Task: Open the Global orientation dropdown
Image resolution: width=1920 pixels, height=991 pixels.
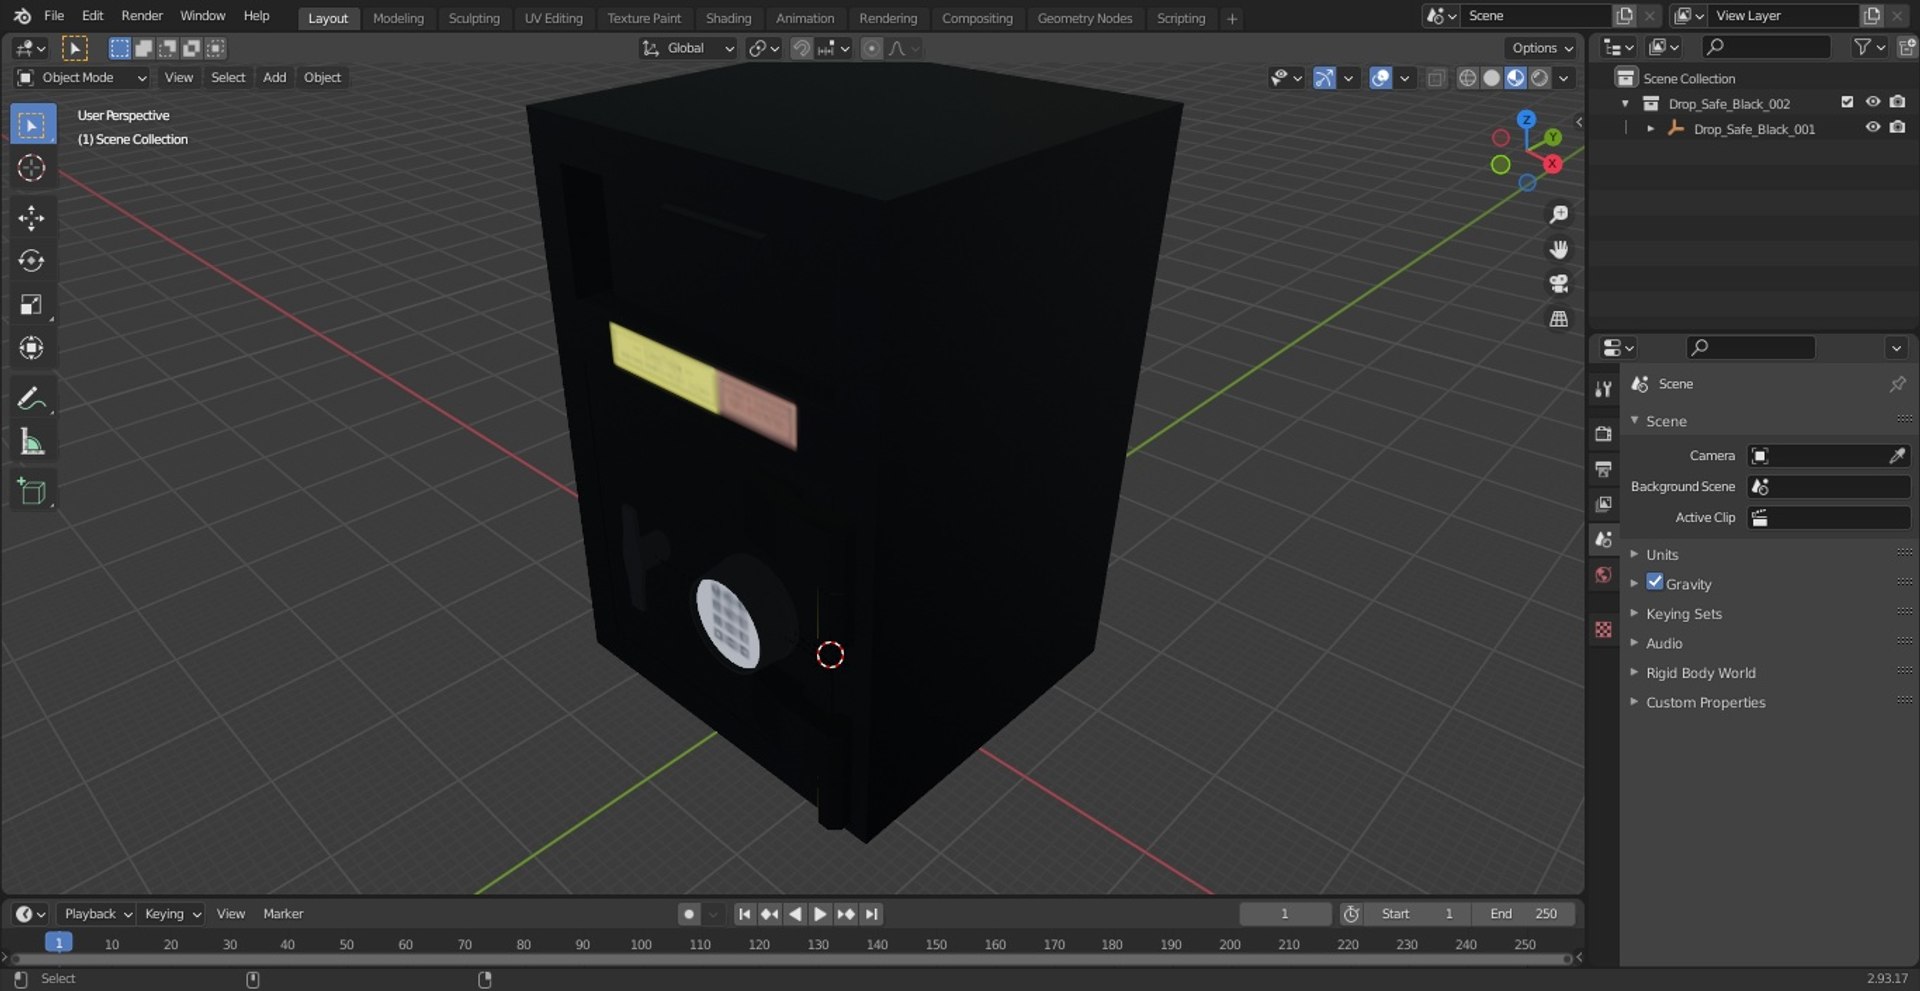Action: tap(688, 48)
